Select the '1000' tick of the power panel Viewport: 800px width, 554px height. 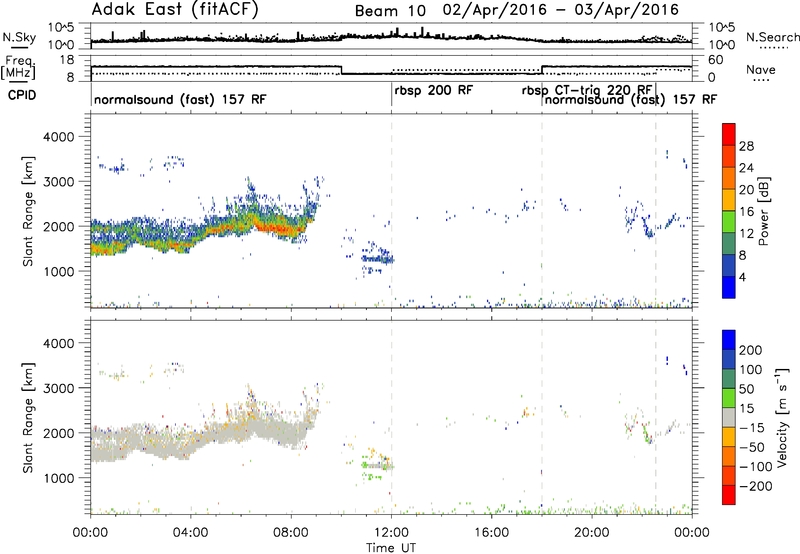(58, 271)
